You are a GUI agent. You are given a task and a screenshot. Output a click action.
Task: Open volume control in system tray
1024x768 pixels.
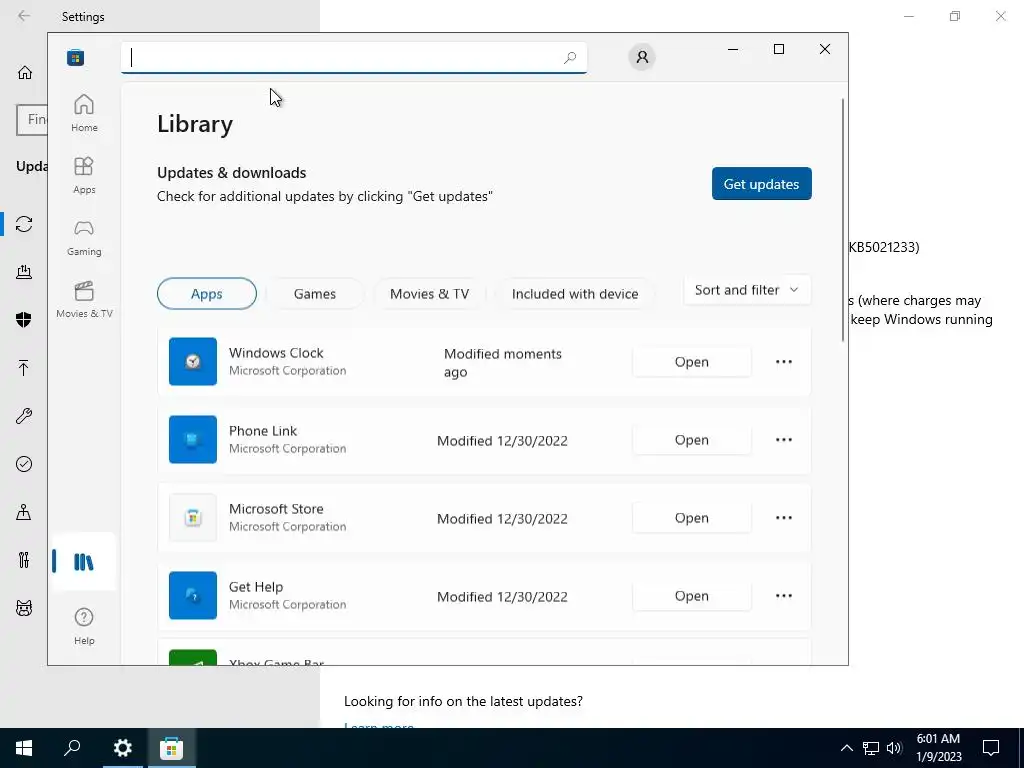[894, 748]
